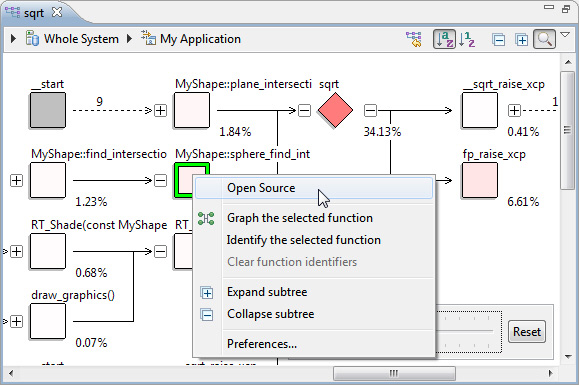Collapse the minus left of MyShape::sphere_find_int
The width and height of the screenshot is (579, 385).
pyautogui.click(x=160, y=181)
